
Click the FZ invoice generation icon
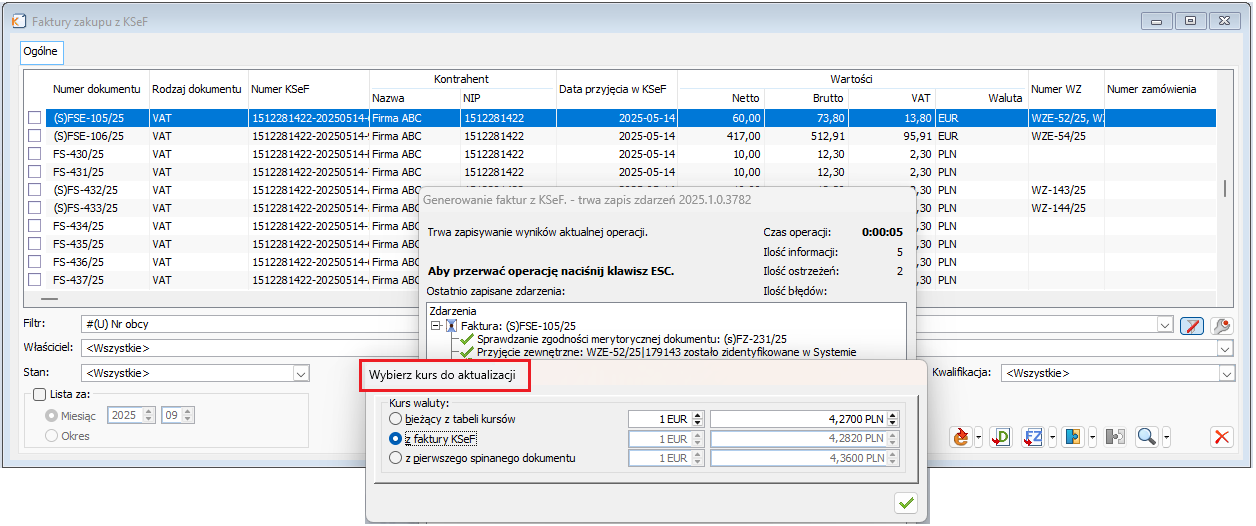coord(1034,437)
